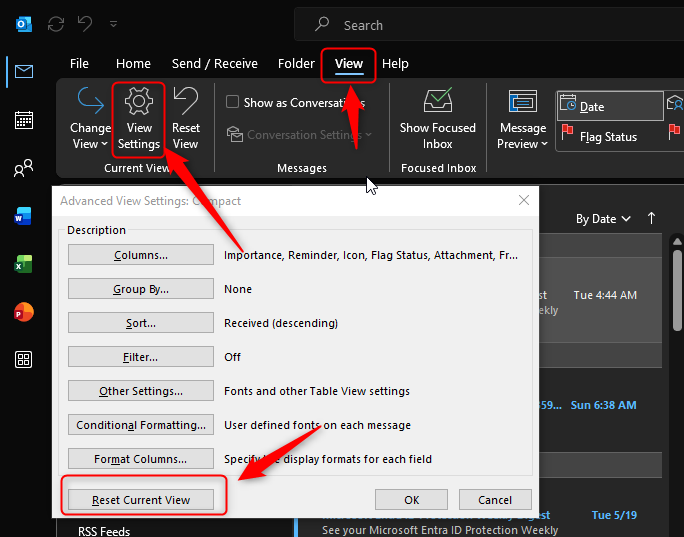Click Reset Current View
Screen dimensions: 684x537
(141, 499)
